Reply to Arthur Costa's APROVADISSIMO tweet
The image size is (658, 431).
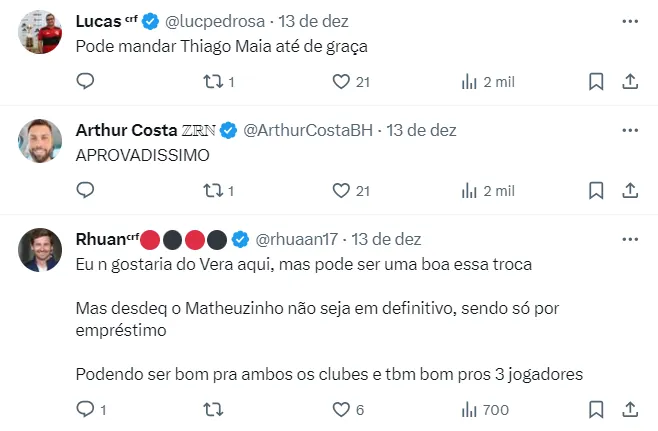pos(85,190)
